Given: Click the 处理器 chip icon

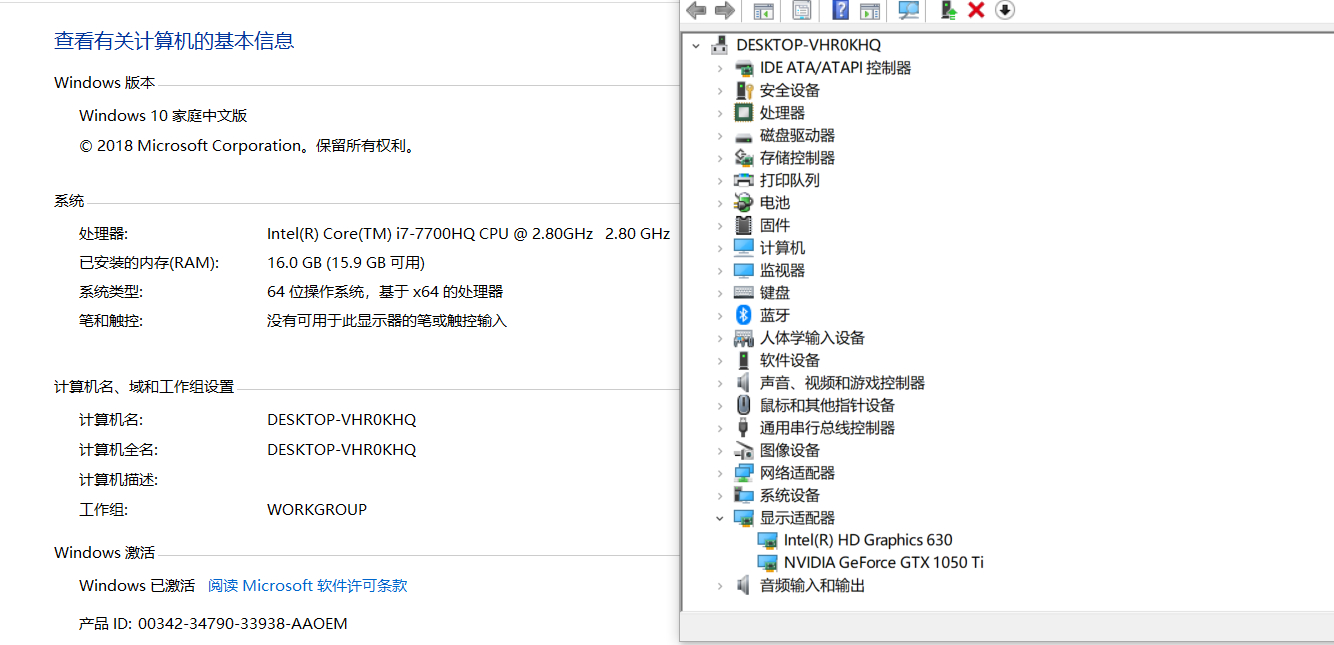Looking at the screenshot, I should click(743, 113).
